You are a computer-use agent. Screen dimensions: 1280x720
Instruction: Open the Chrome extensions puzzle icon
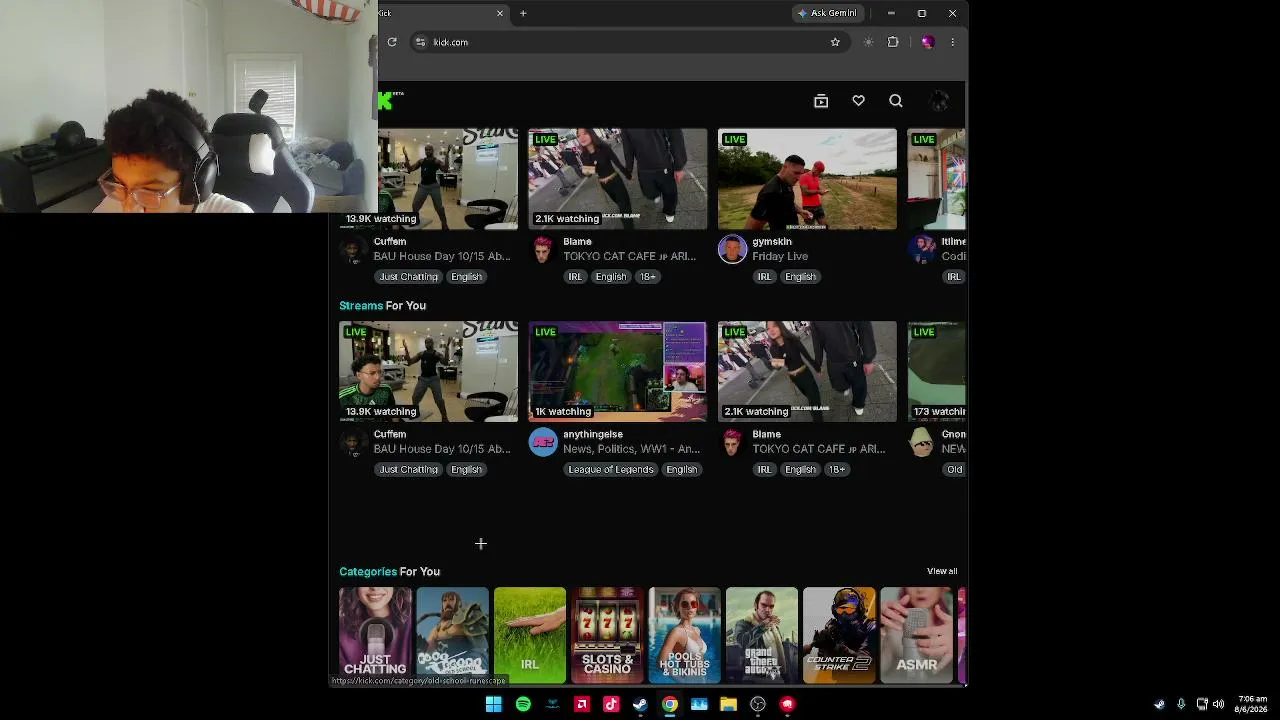pyautogui.click(x=893, y=42)
